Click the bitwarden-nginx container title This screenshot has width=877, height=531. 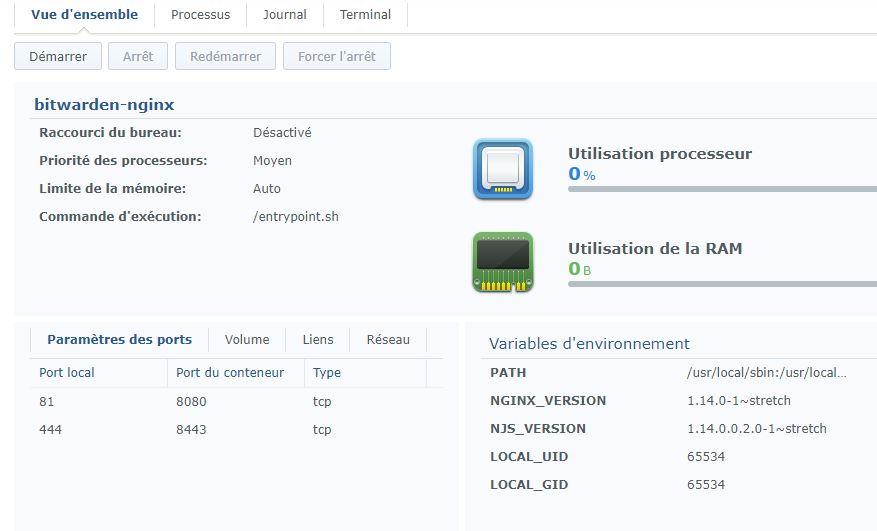pyautogui.click(x=104, y=105)
